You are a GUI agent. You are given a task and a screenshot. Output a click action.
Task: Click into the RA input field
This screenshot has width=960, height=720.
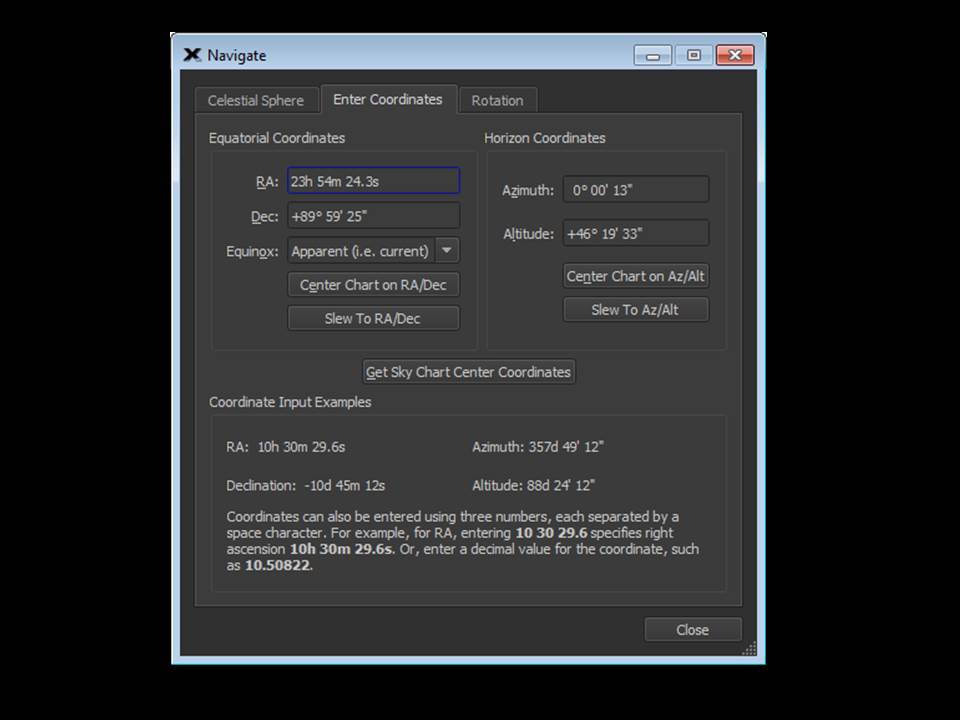[x=373, y=181]
